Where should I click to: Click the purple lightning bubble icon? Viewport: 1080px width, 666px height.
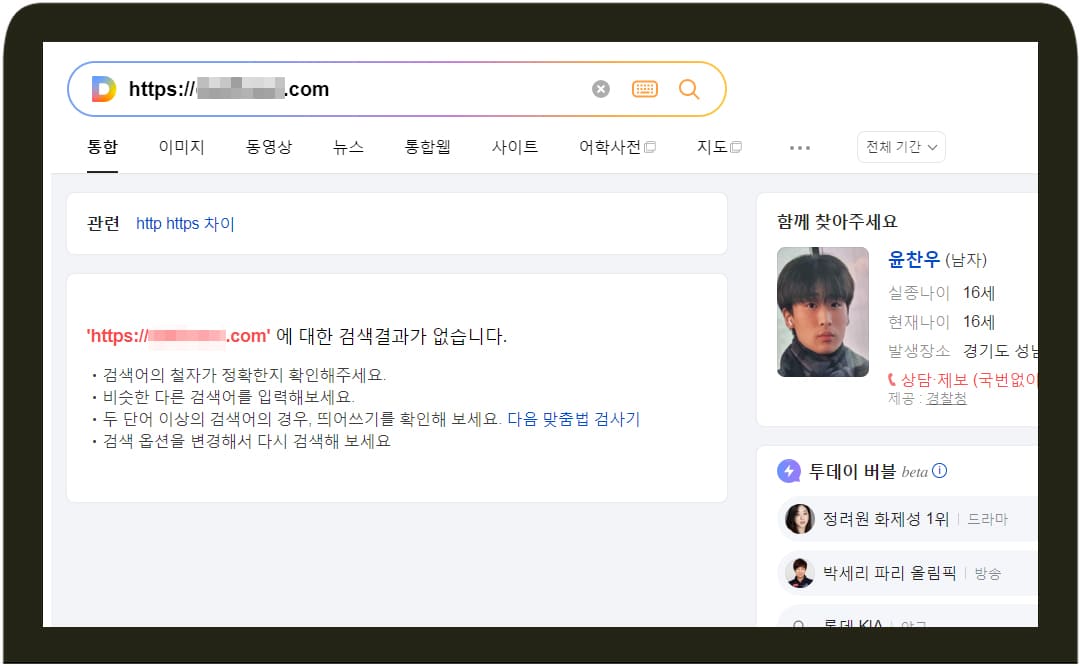[789, 470]
